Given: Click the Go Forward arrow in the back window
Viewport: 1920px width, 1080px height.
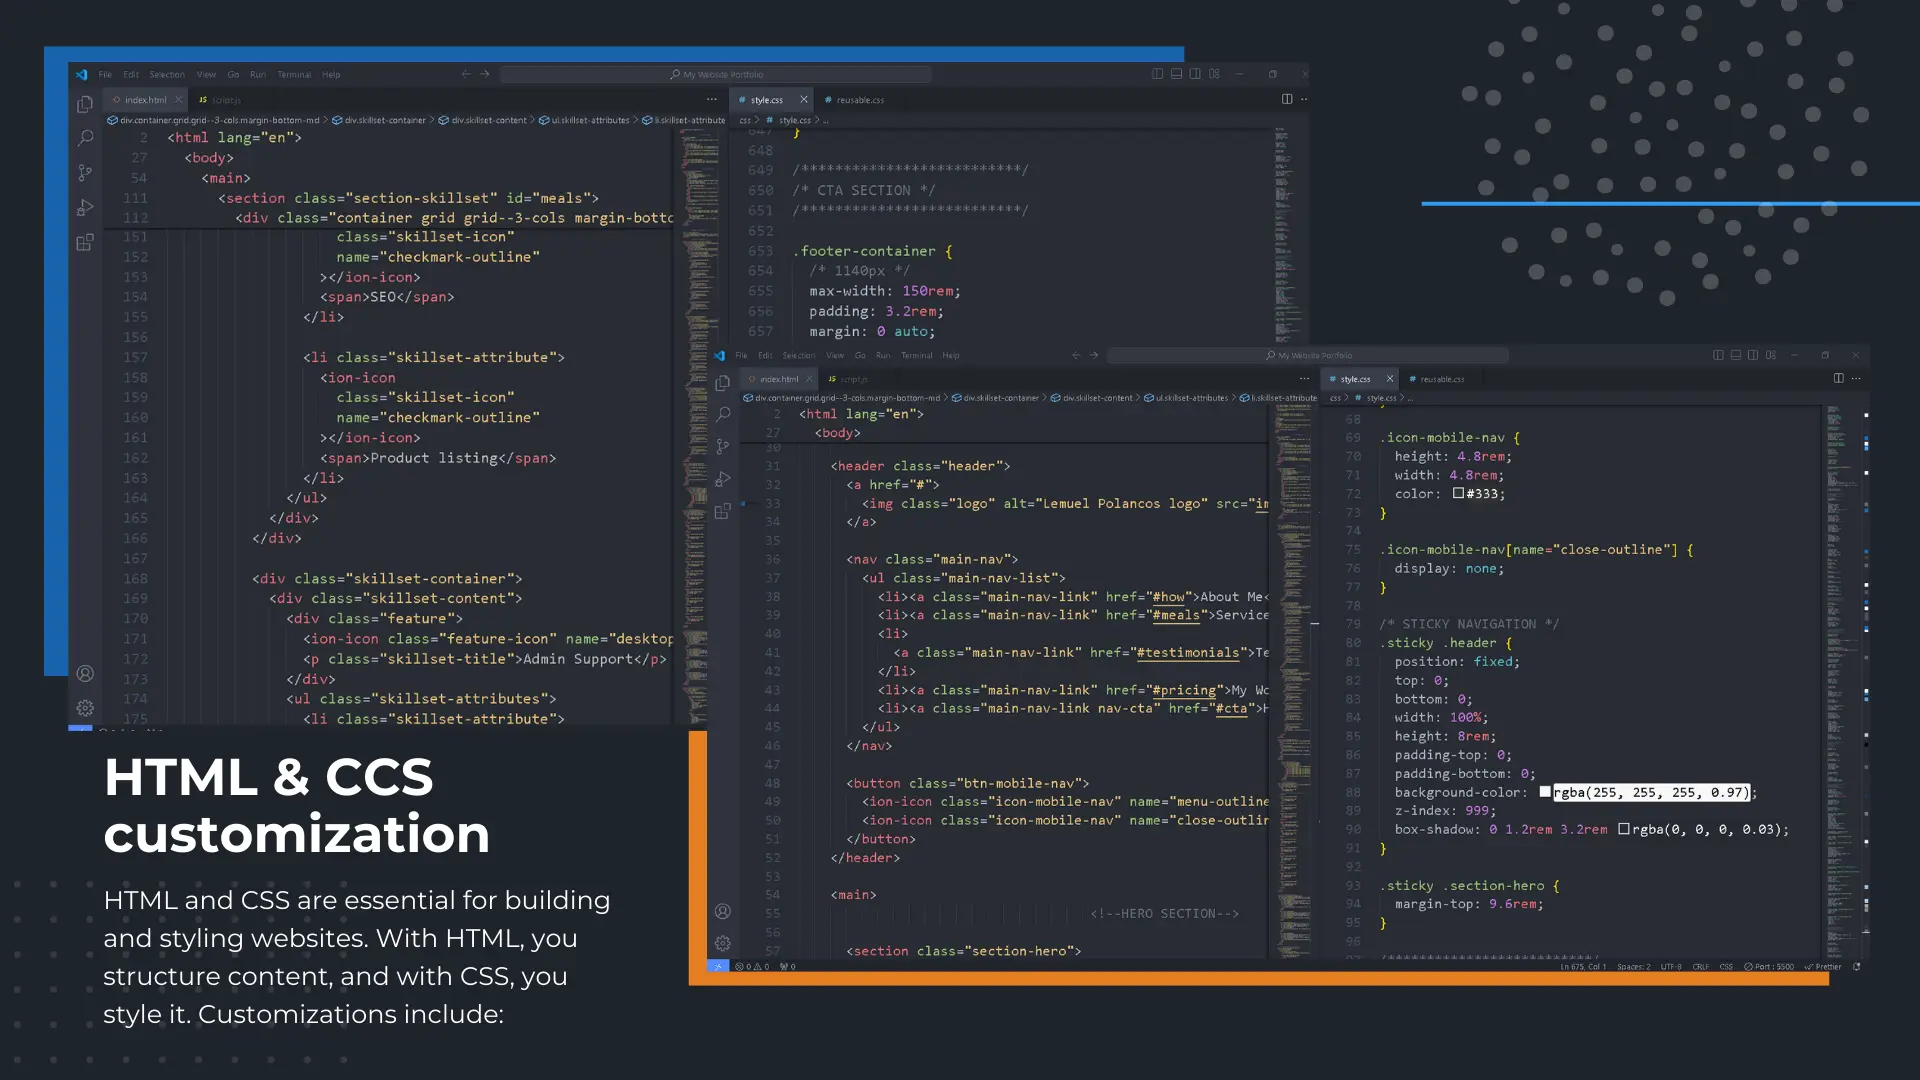Looking at the screenshot, I should [x=485, y=74].
